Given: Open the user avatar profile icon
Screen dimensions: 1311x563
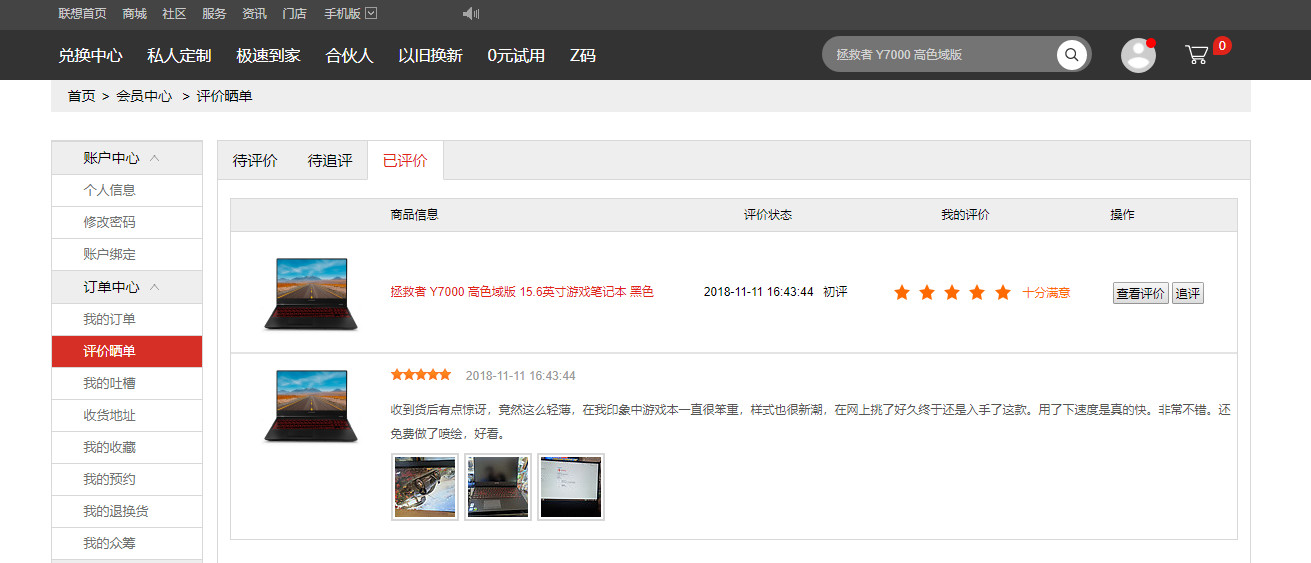Looking at the screenshot, I should coord(1138,55).
